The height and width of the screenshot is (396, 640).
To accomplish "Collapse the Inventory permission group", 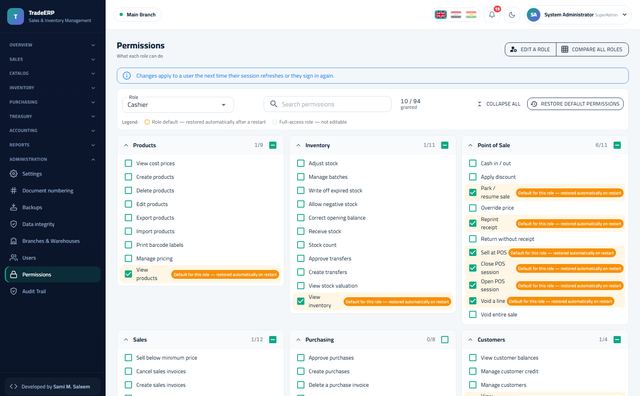I will 298,145.
